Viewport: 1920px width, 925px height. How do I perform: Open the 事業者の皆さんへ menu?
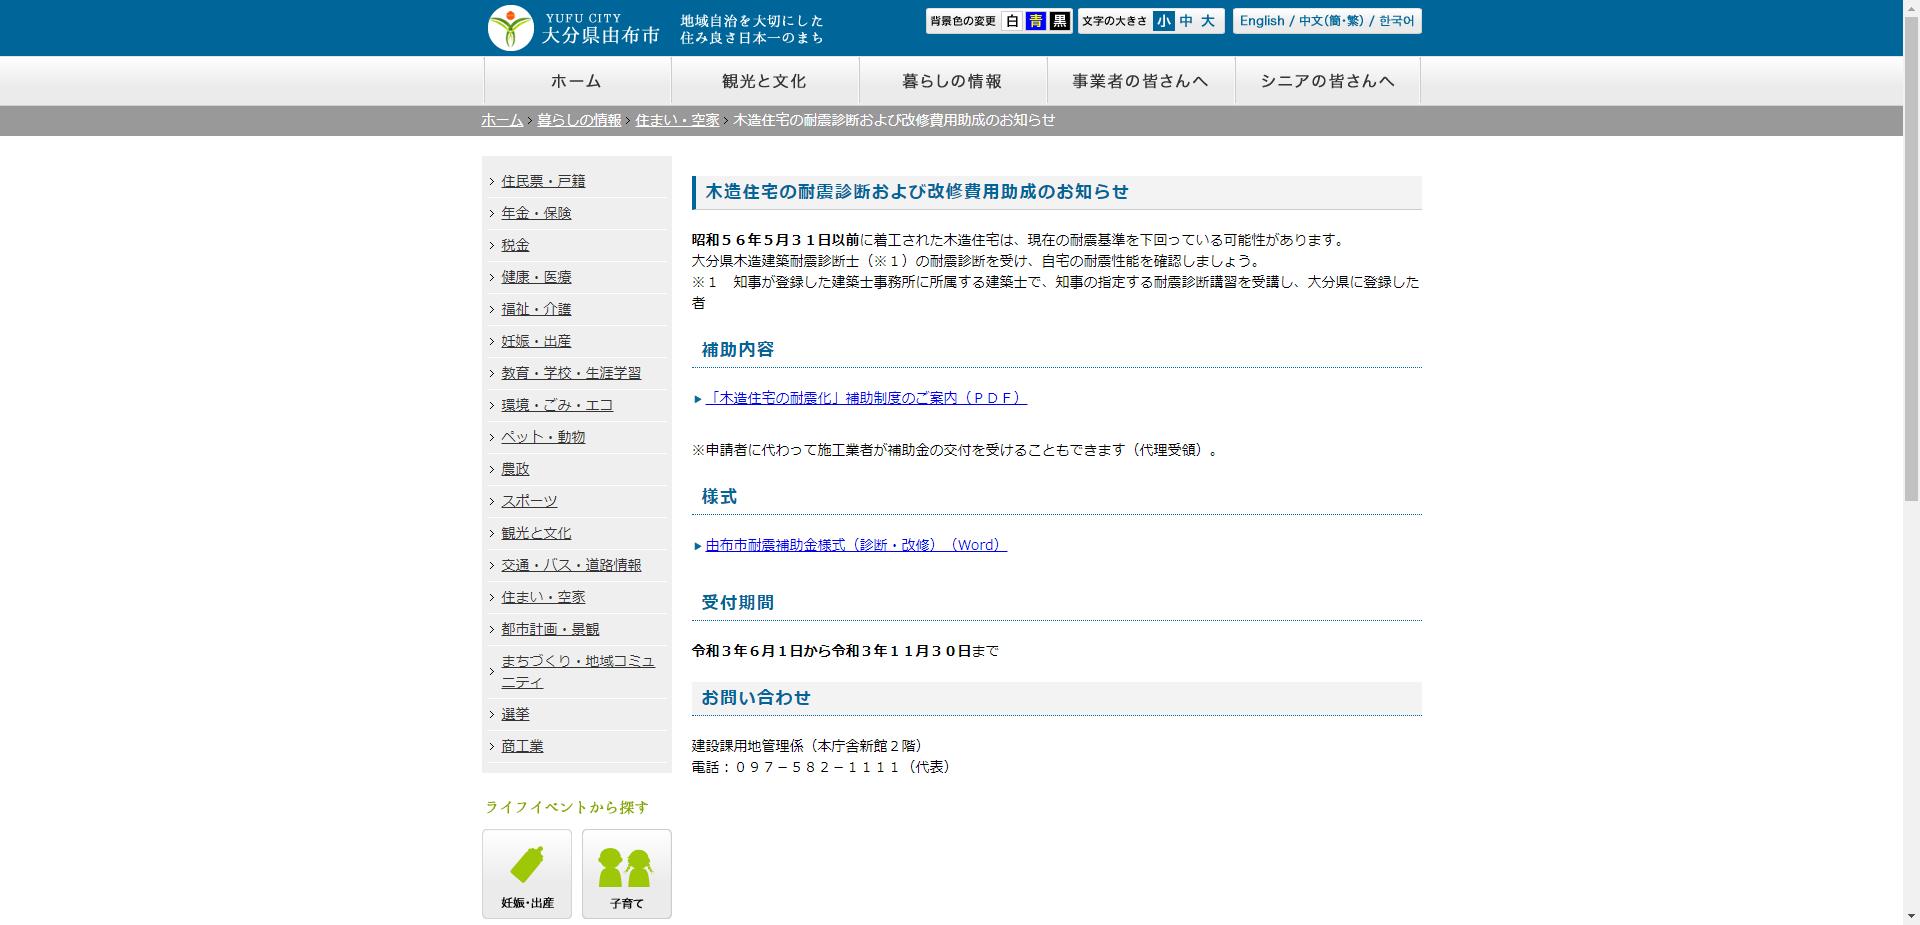(x=1139, y=80)
